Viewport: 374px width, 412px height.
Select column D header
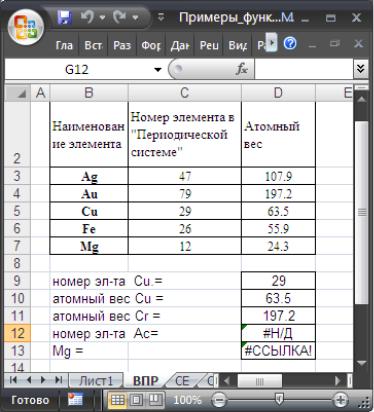tap(278, 93)
